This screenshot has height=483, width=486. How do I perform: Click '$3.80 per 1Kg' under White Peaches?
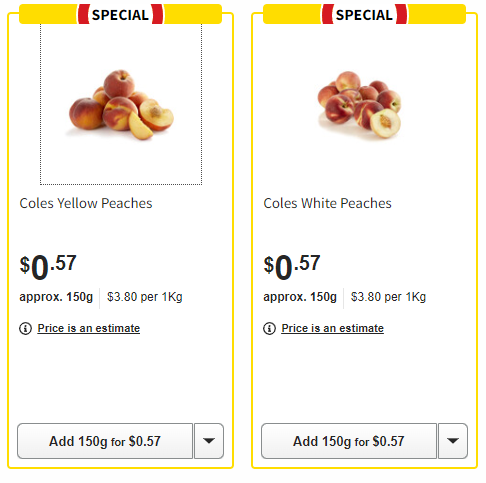point(388,297)
